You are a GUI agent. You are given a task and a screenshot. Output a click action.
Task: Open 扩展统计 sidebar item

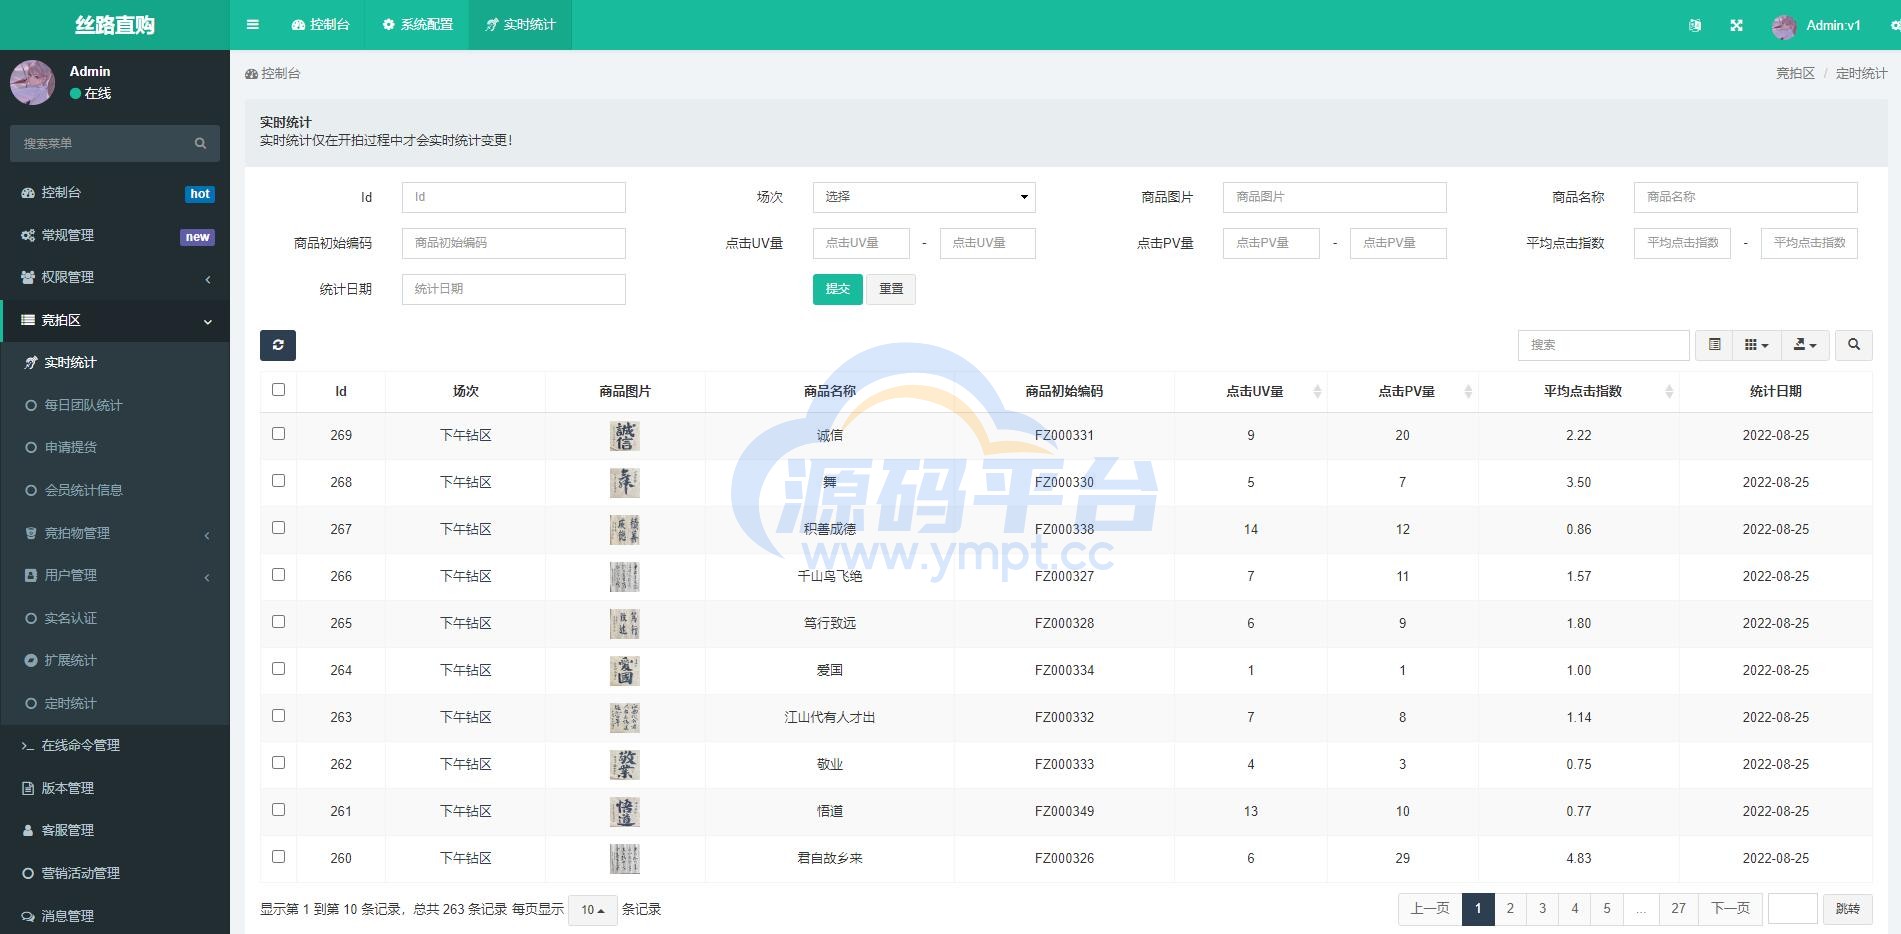[115, 660]
